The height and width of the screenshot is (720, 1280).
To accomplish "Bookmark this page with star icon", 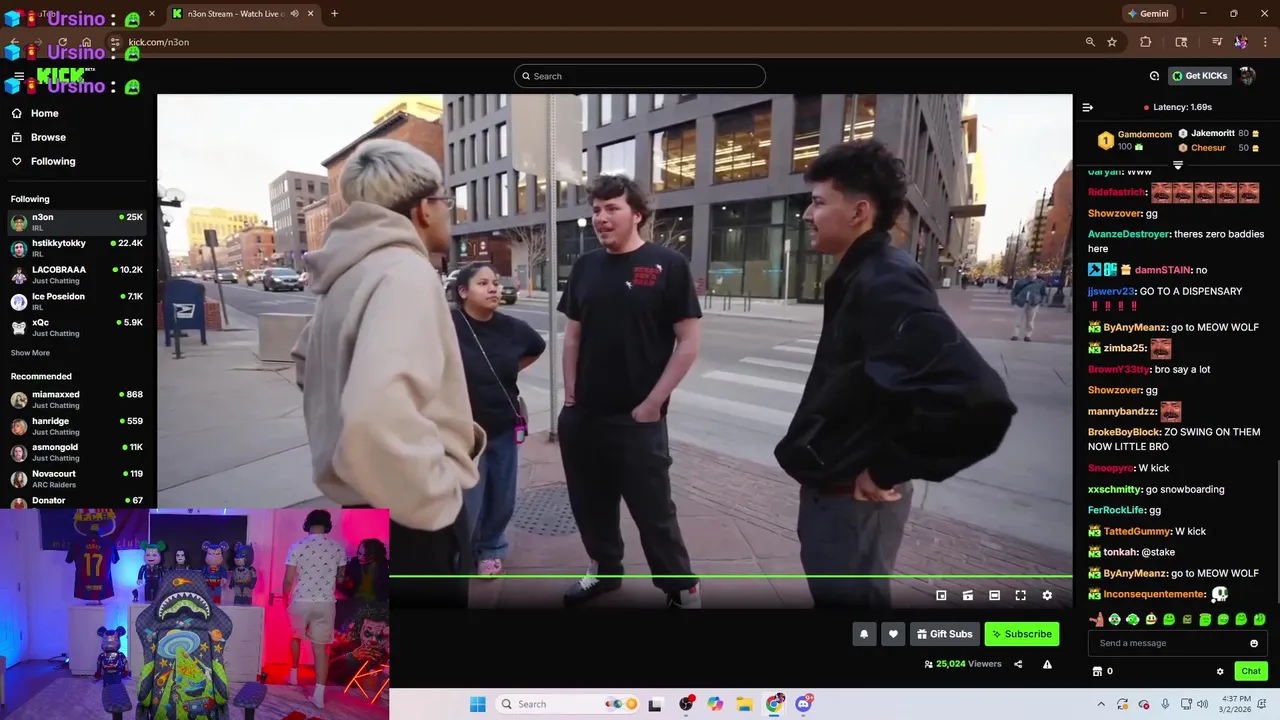I will [x=1112, y=42].
